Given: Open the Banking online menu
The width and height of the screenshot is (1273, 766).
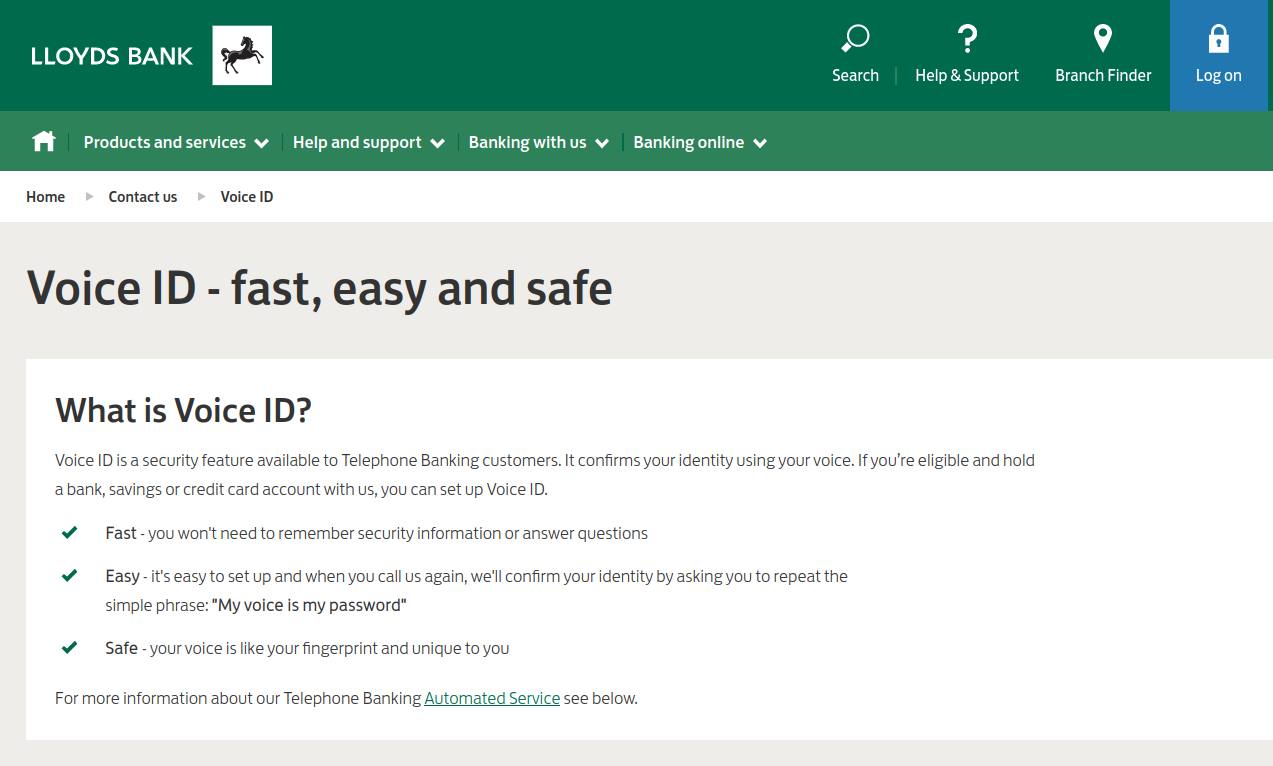Looking at the screenshot, I should pyautogui.click(x=689, y=142).
